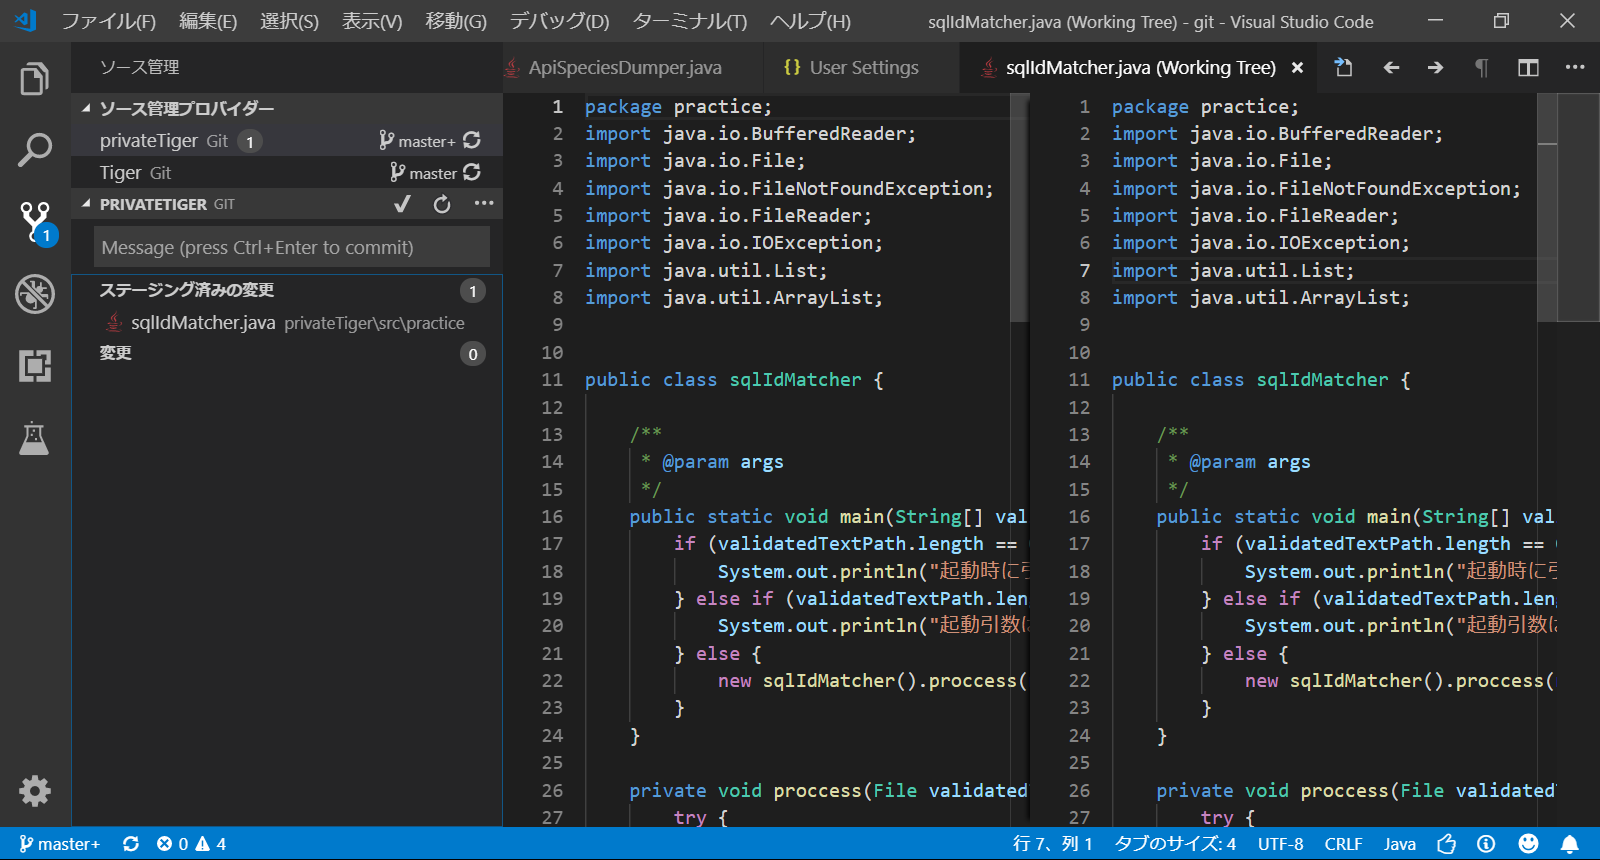Show warnings count in status bar

[211, 844]
